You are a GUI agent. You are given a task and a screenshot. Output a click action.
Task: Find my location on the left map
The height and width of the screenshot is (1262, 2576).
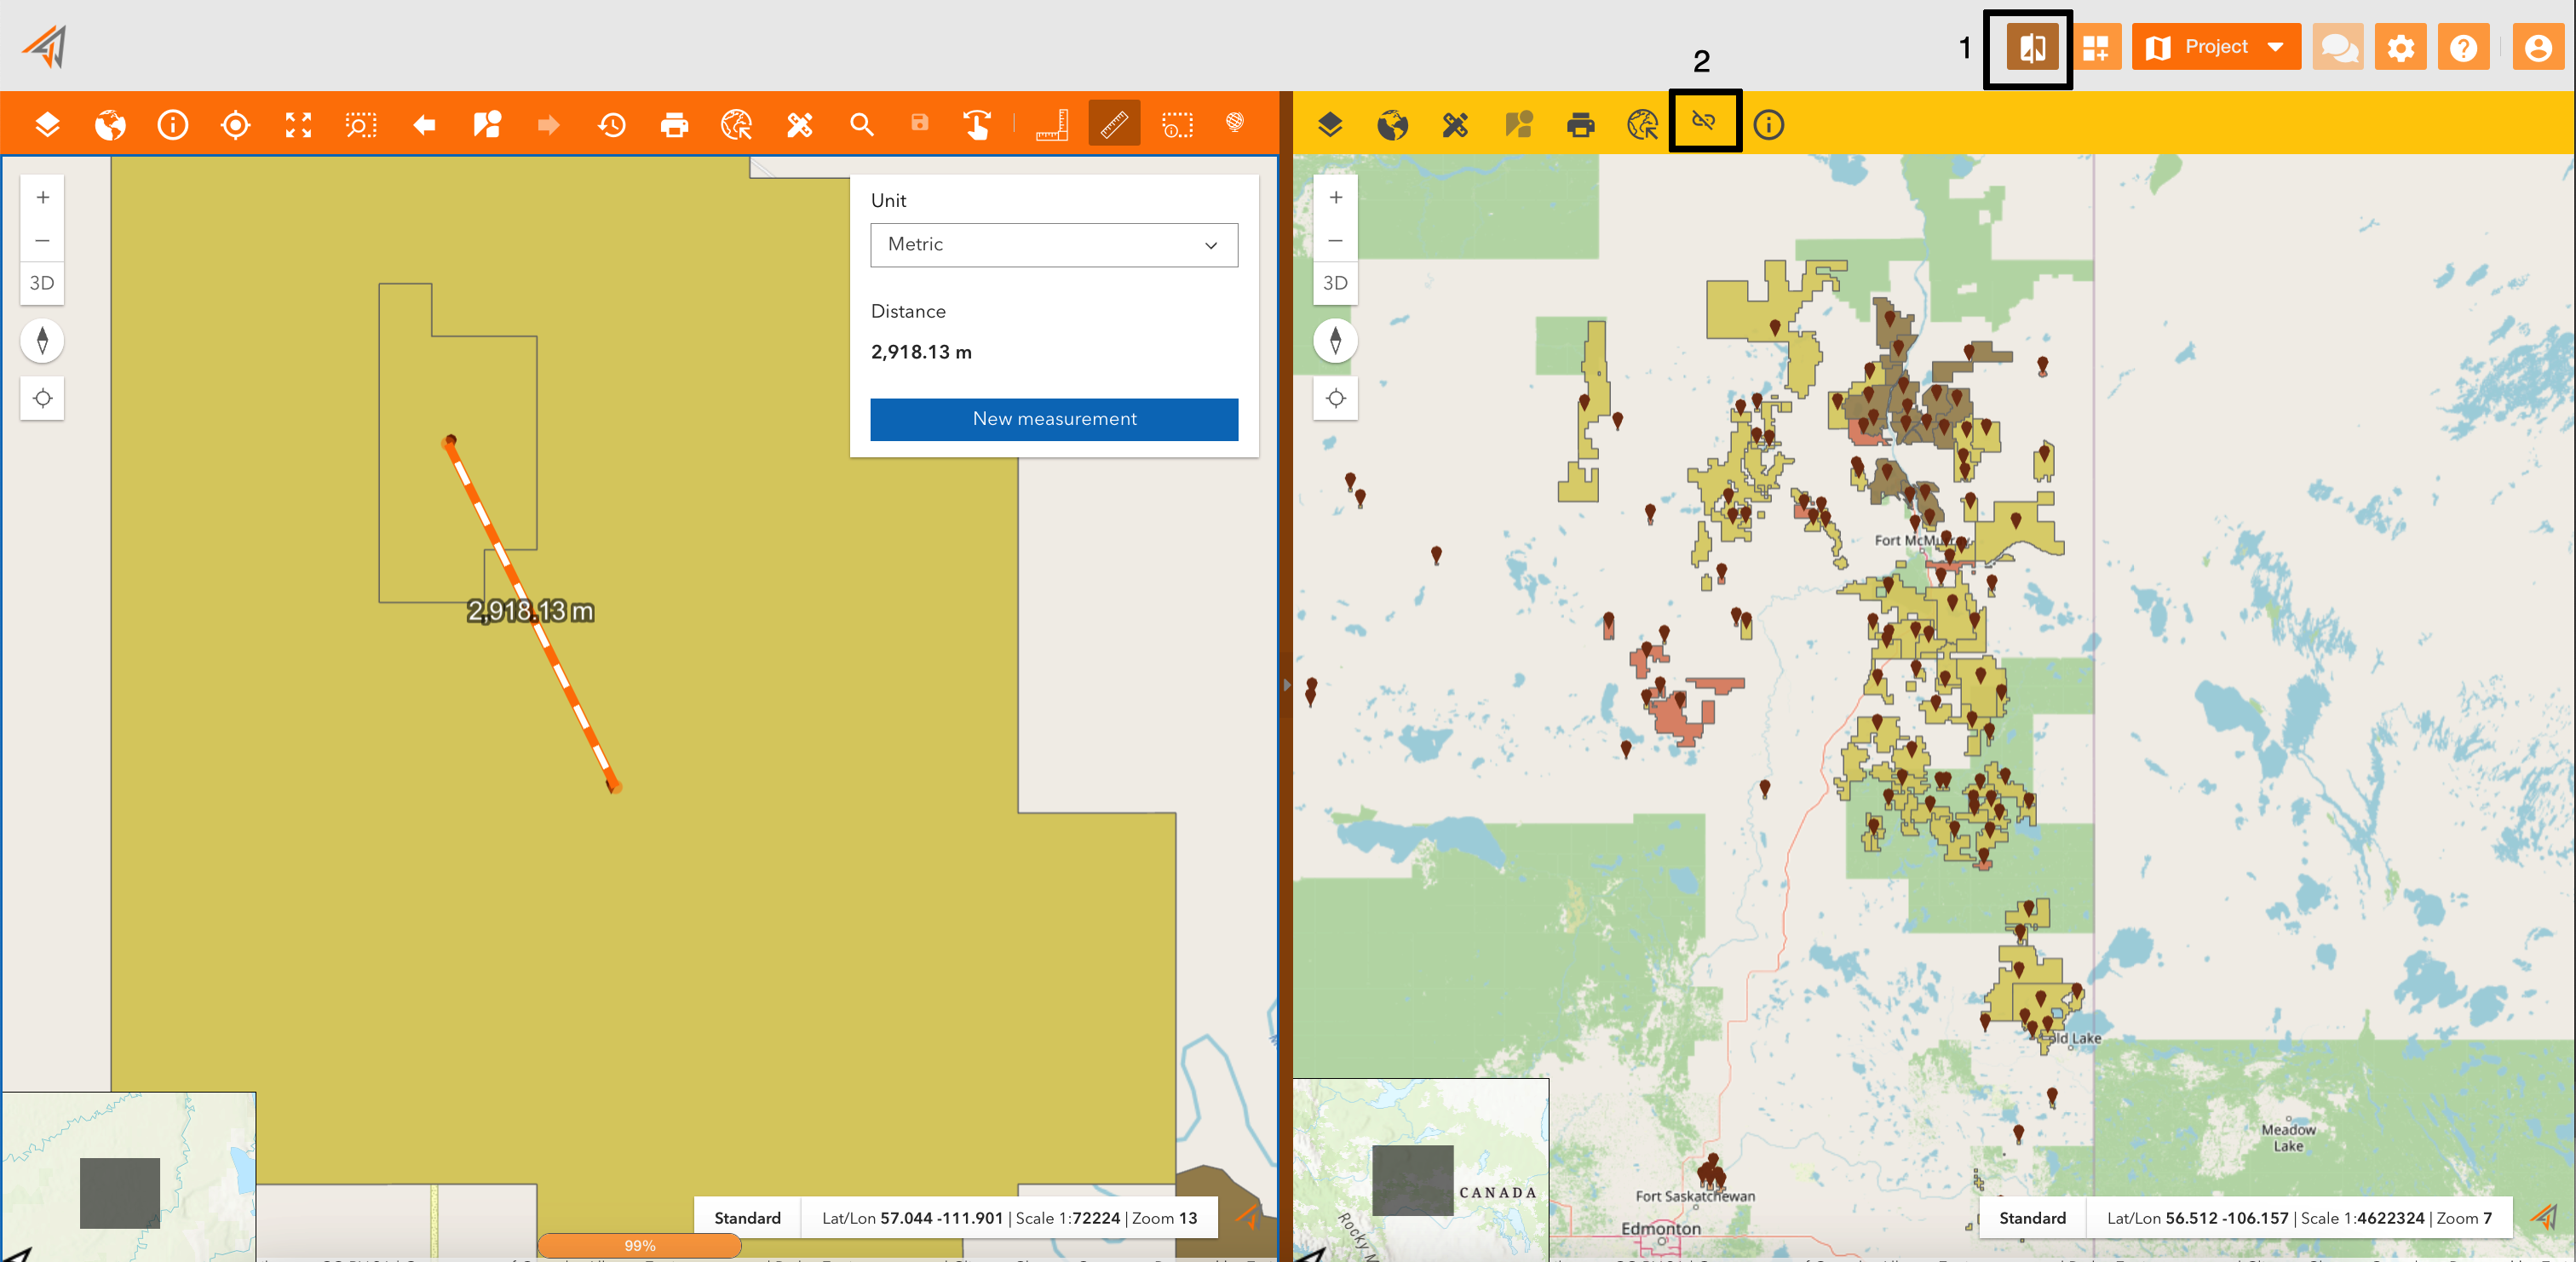click(42, 398)
